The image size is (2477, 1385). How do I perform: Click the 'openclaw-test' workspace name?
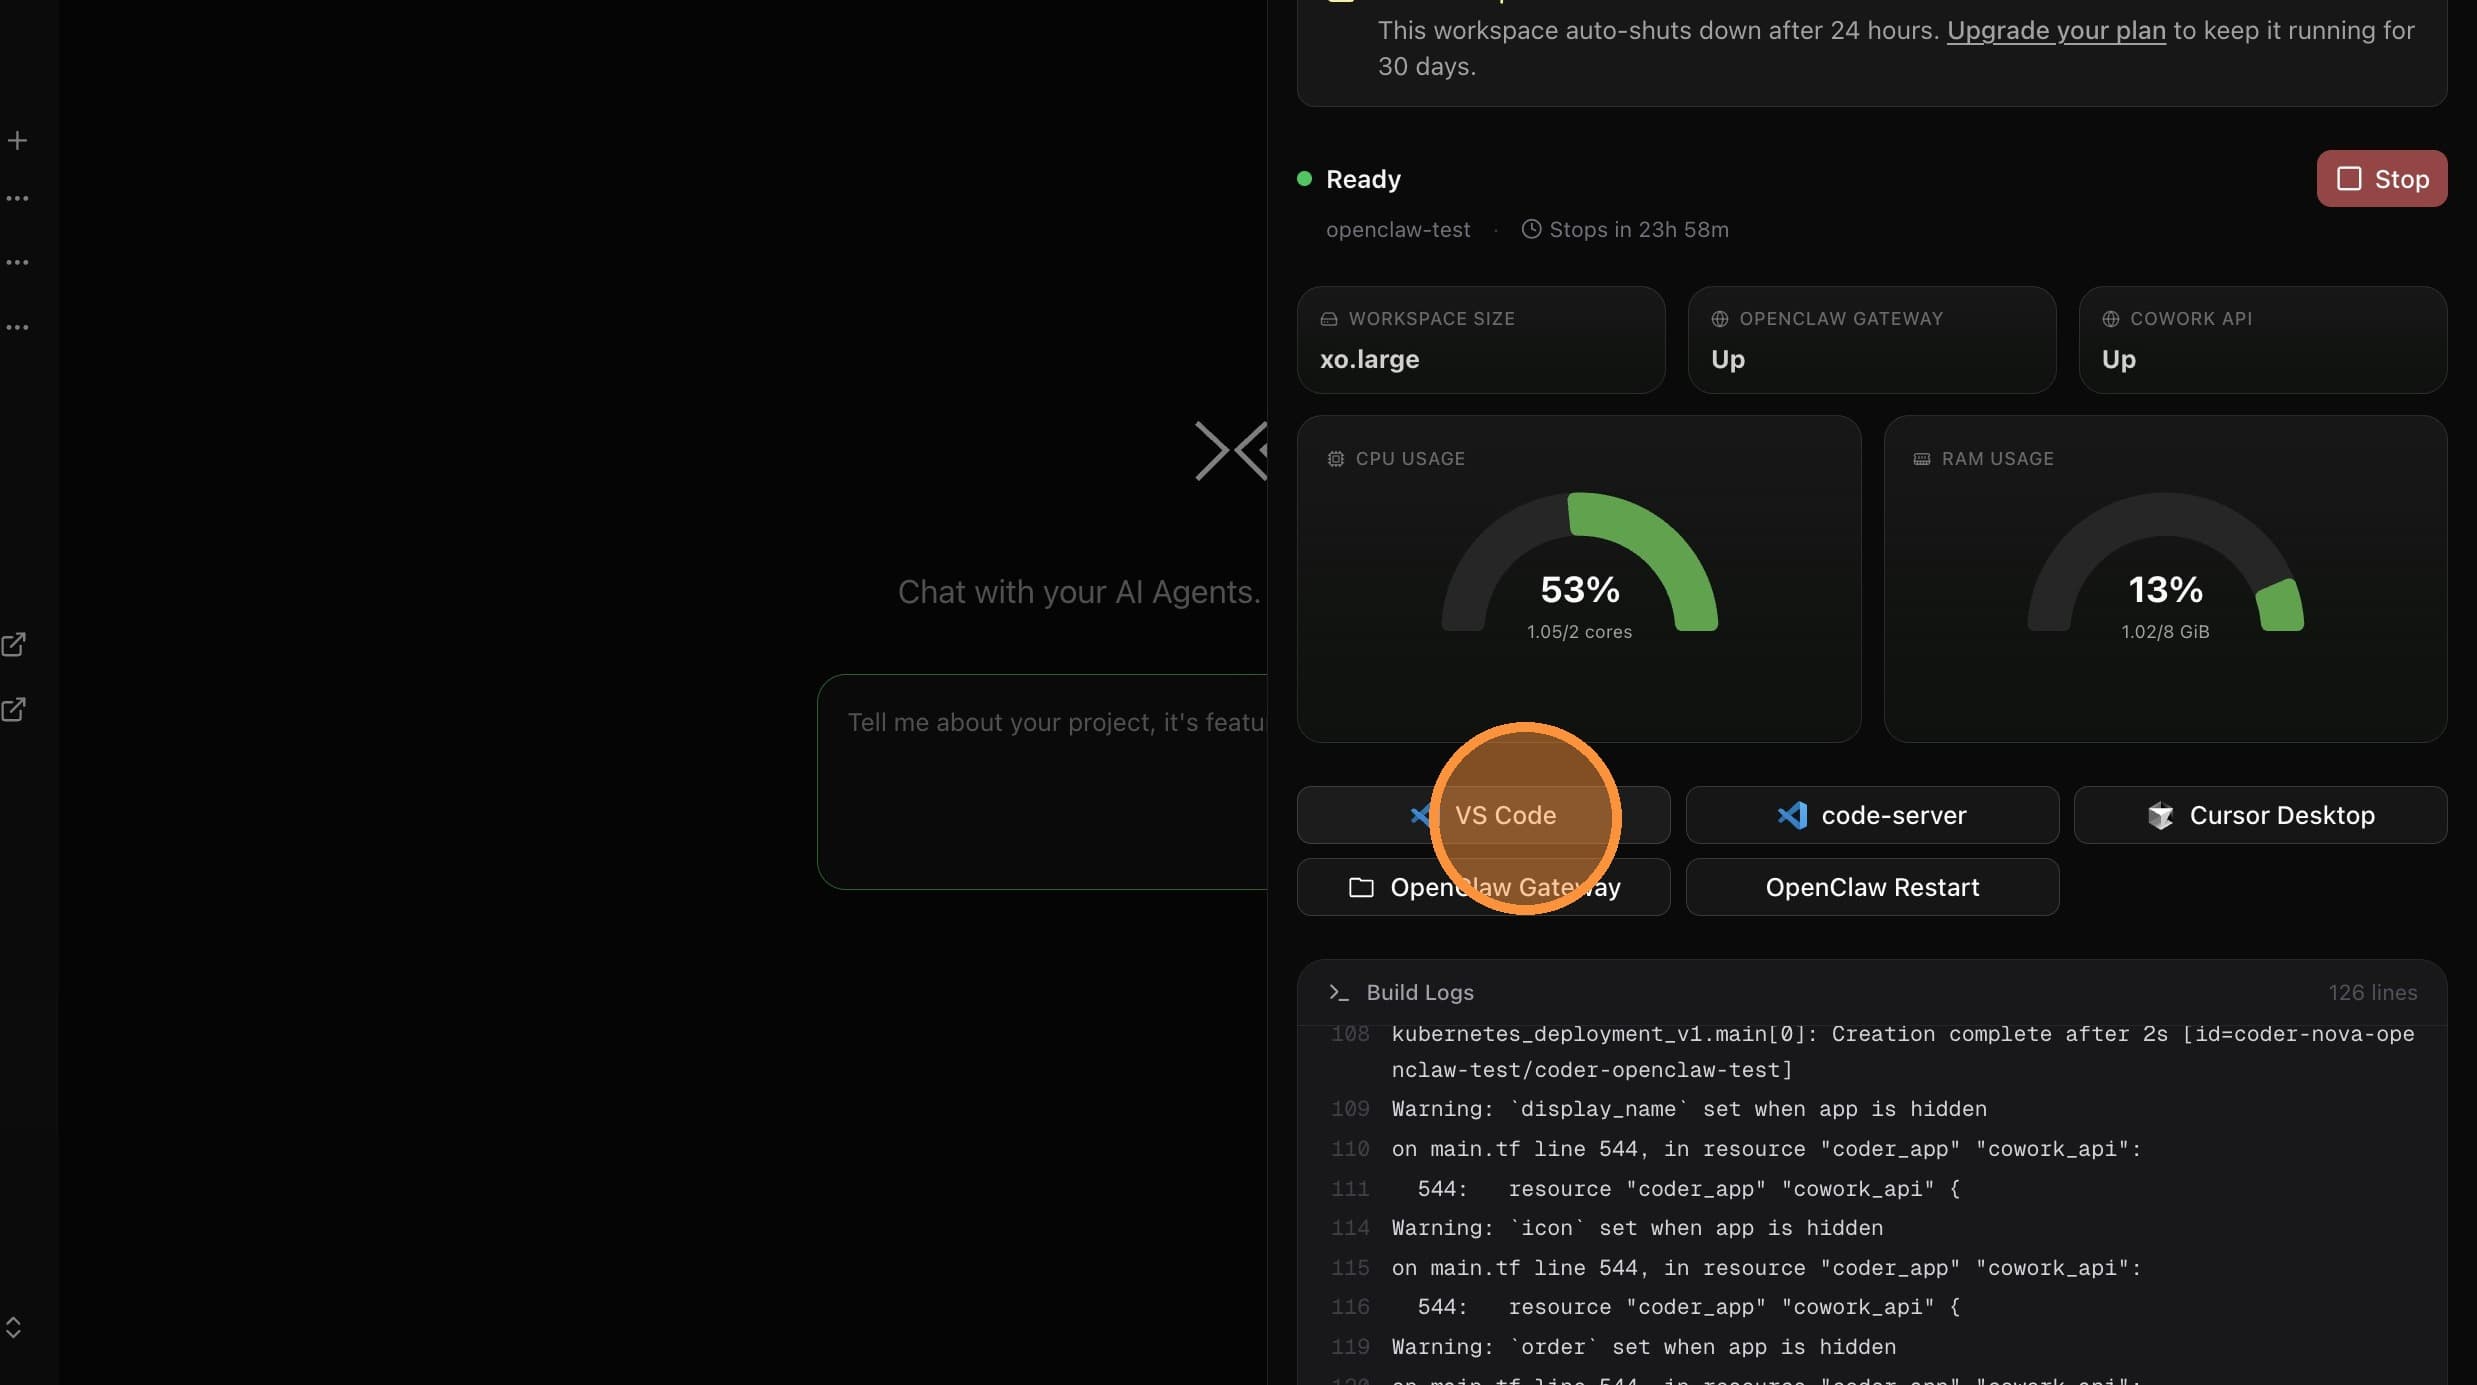(1398, 229)
